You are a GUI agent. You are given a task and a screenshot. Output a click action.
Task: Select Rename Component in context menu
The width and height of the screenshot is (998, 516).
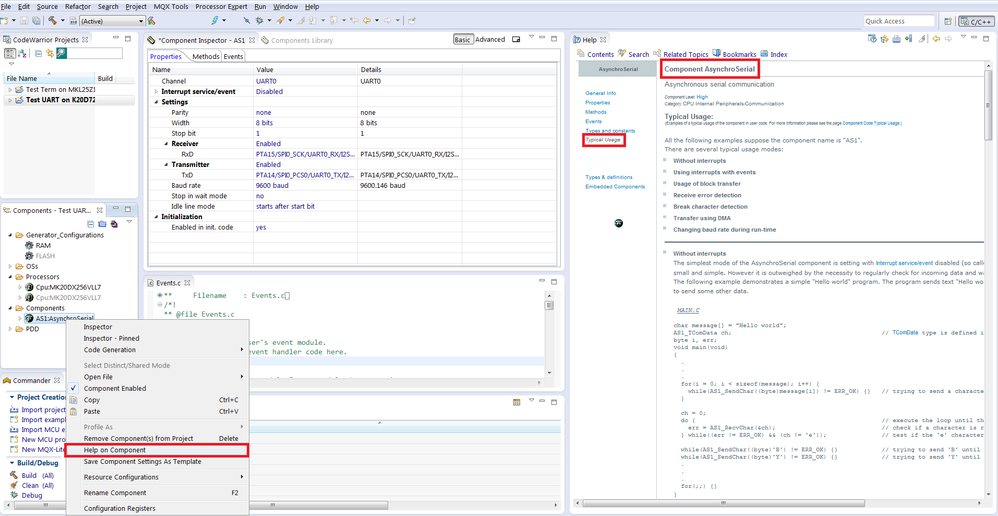(157, 492)
